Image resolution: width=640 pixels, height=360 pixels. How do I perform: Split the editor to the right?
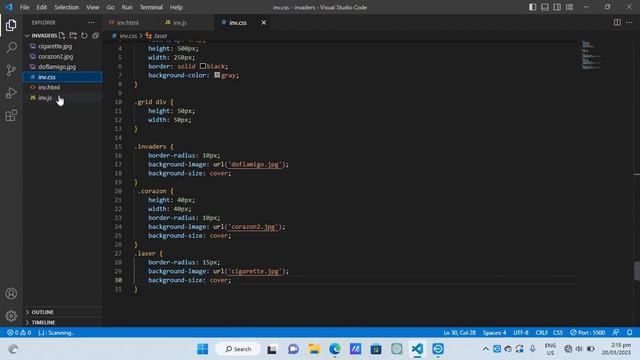pyautogui.click(x=617, y=22)
